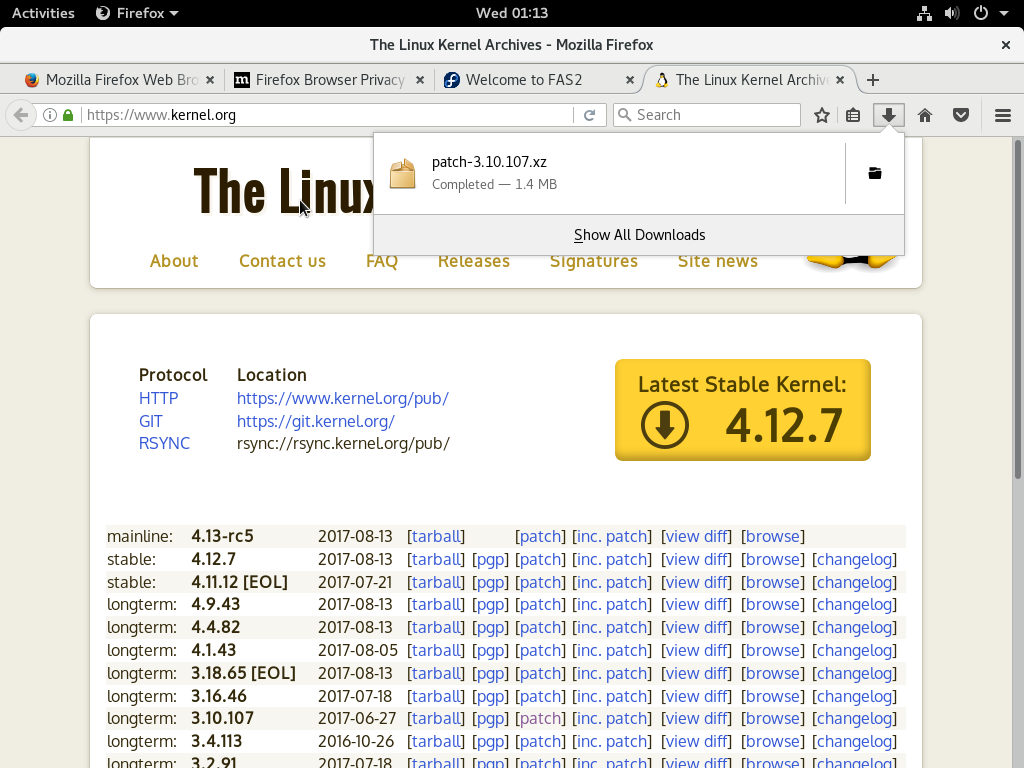The height and width of the screenshot is (768, 1024).
Task: Click the browser back arrow button
Action: point(20,116)
